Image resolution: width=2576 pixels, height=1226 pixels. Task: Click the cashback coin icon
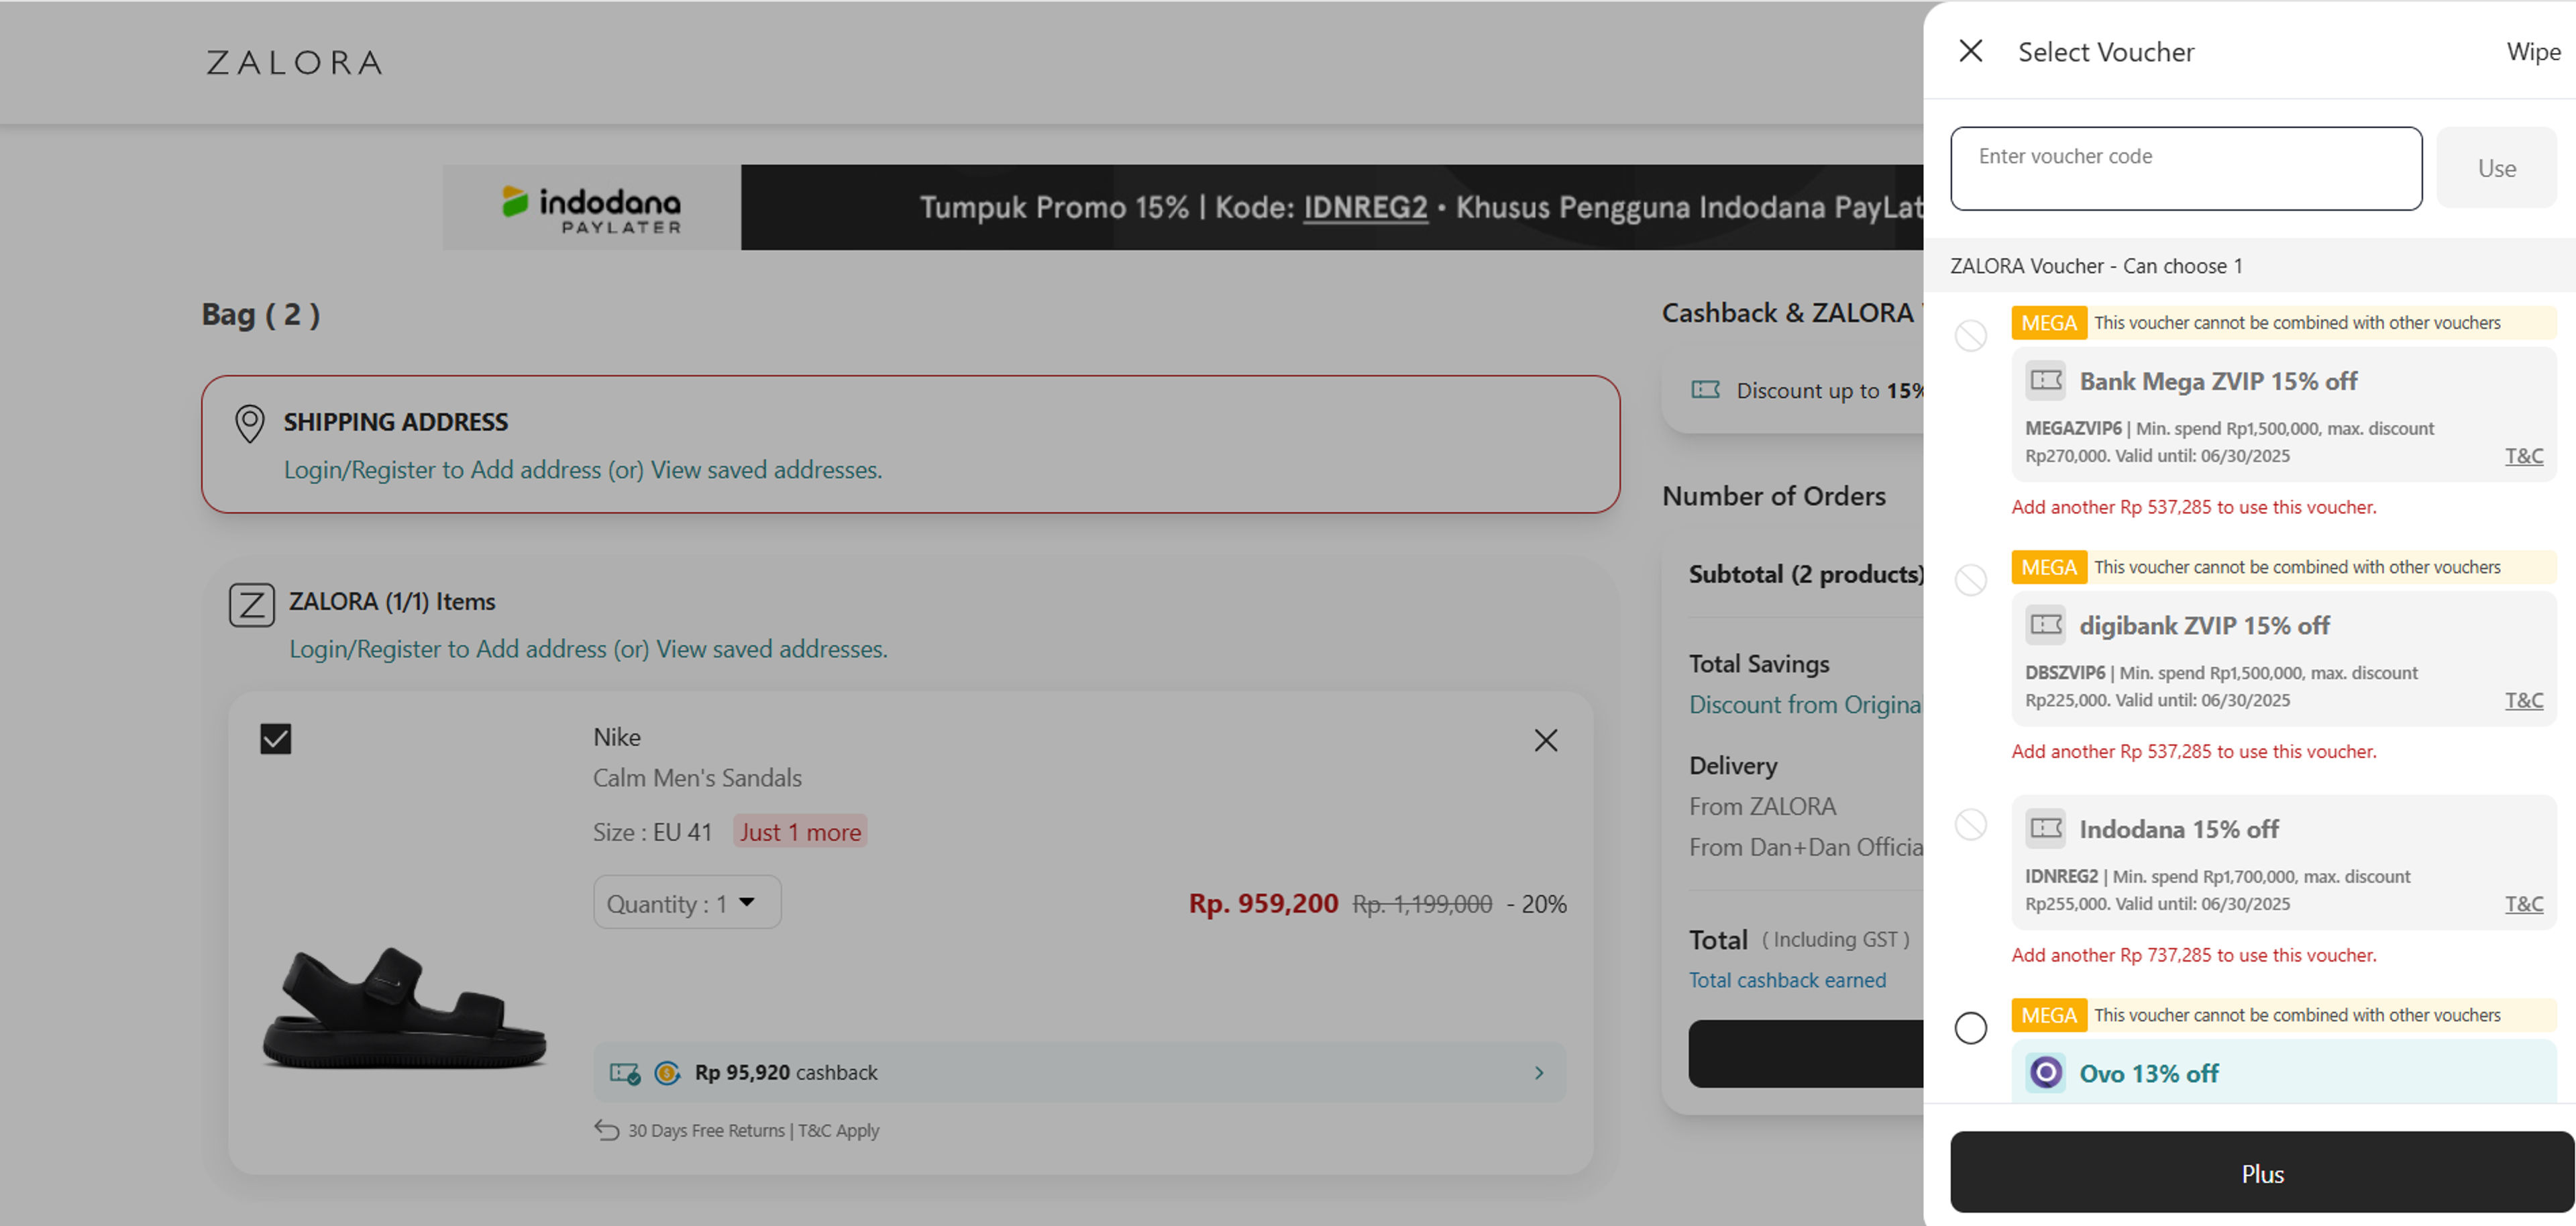click(x=666, y=1072)
